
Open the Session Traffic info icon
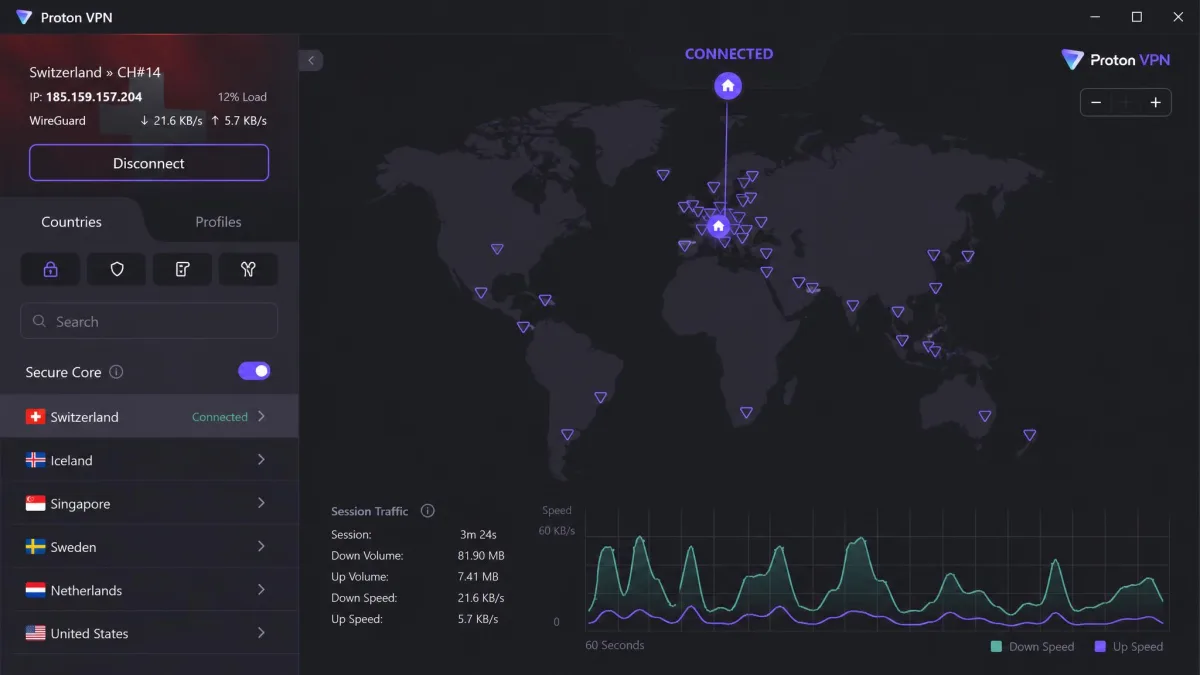428,511
